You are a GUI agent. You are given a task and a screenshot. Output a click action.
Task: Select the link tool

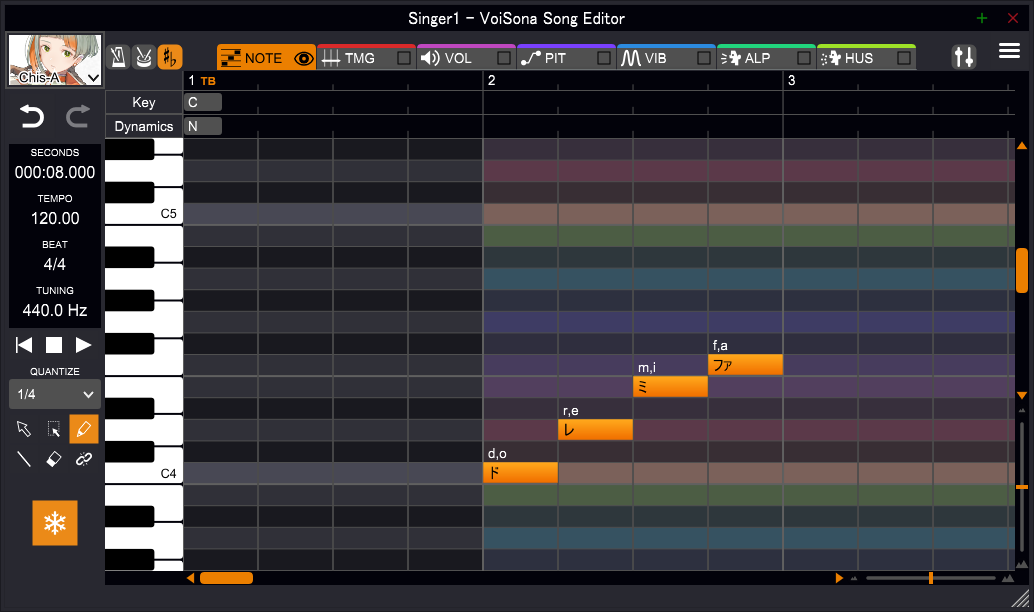[x=84, y=459]
